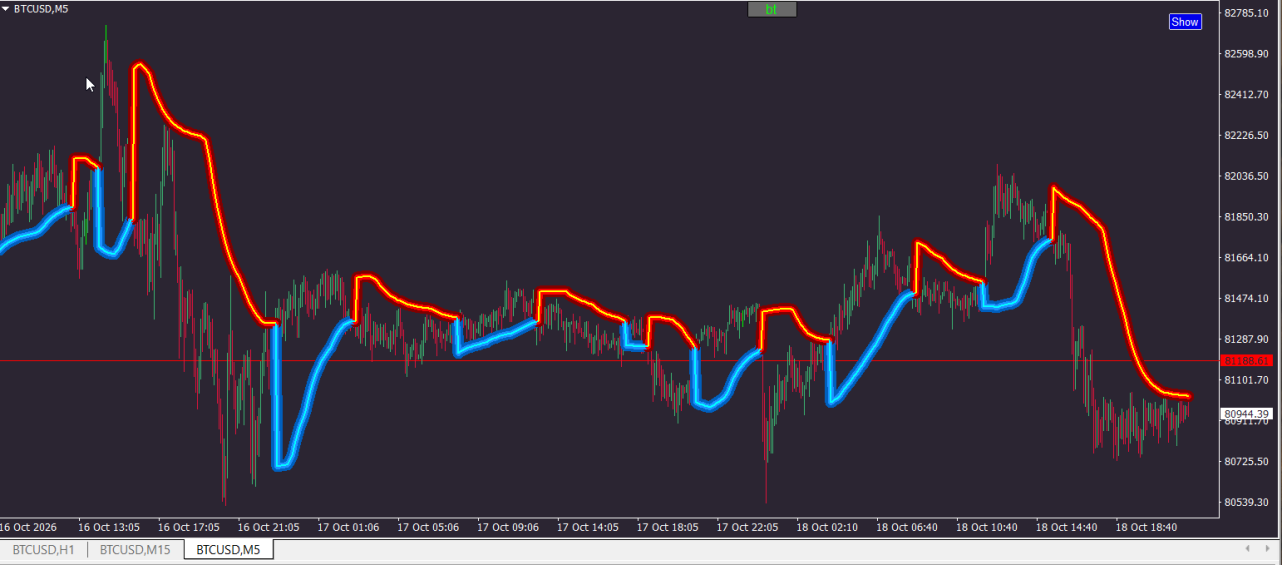This screenshot has width=1282, height=565.
Task: Click the '16 Oct 13:05' time axis label
Action: pos(108,527)
